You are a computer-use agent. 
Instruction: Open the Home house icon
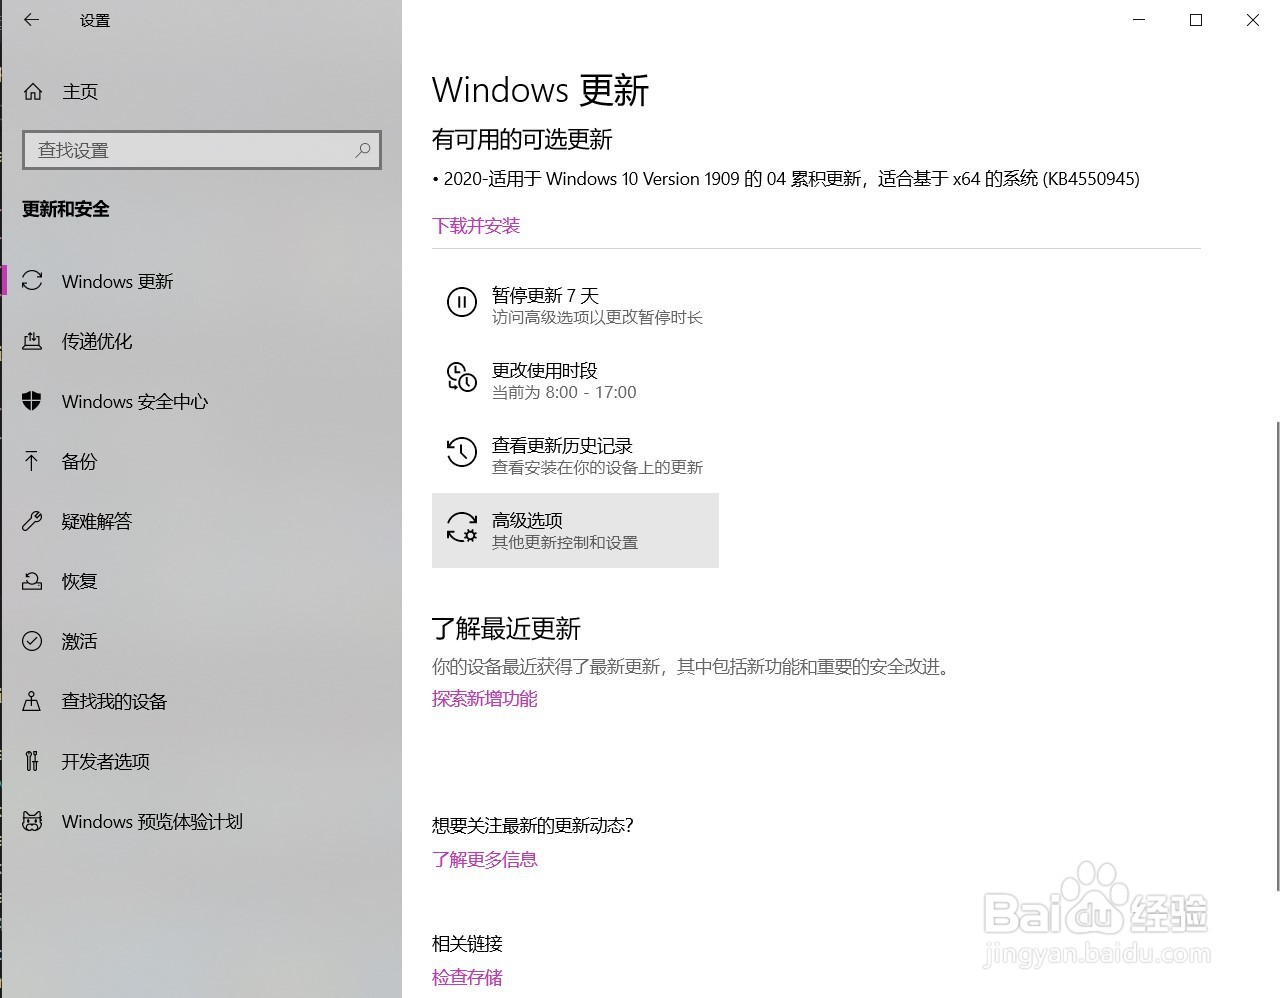coord(33,91)
